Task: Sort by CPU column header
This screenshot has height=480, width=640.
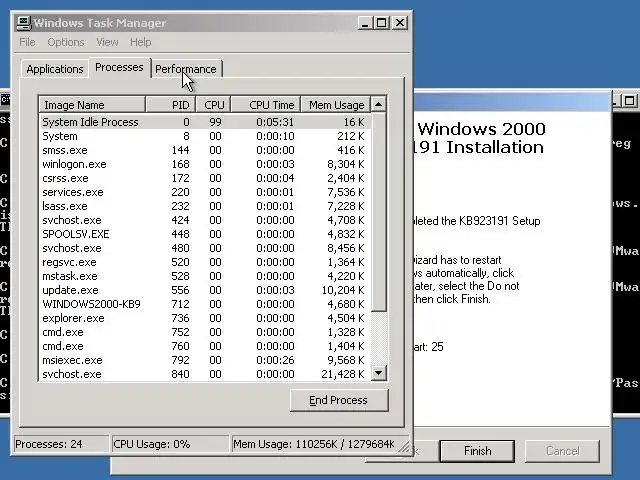Action: (213, 105)
